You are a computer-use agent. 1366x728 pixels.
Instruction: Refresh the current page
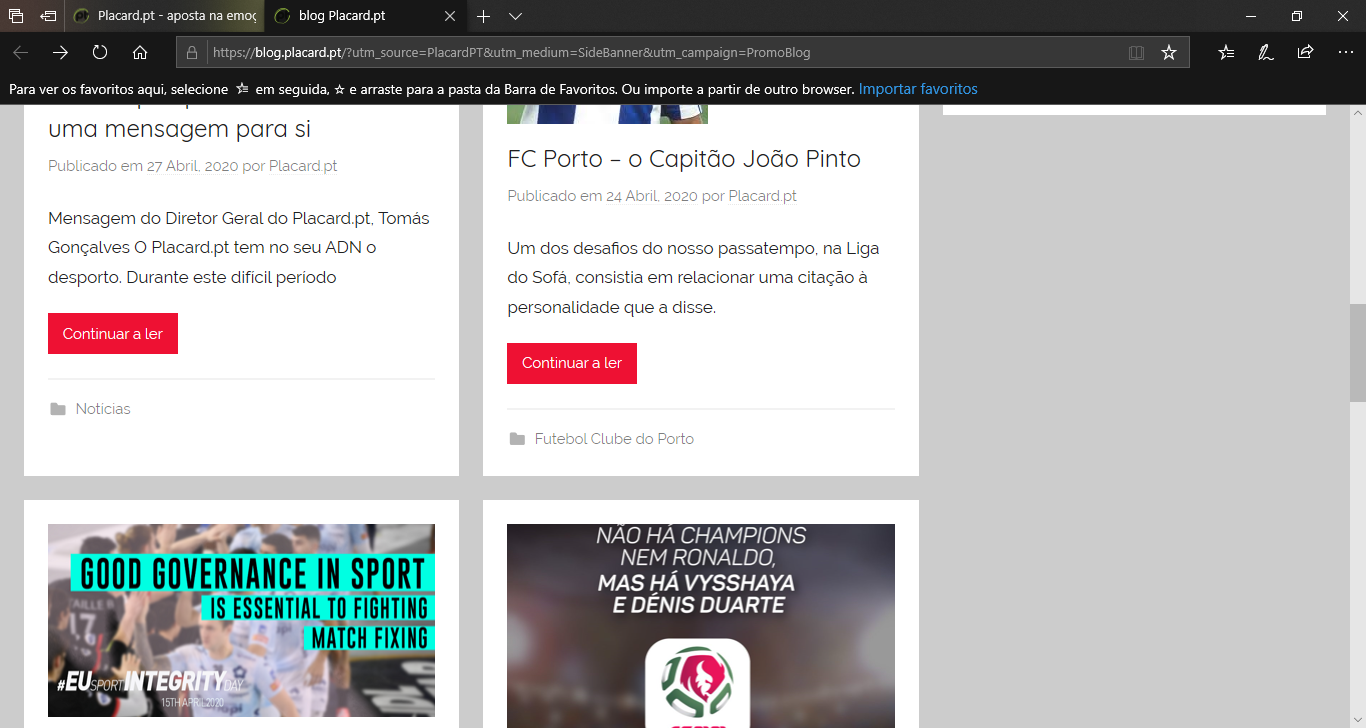100,52
